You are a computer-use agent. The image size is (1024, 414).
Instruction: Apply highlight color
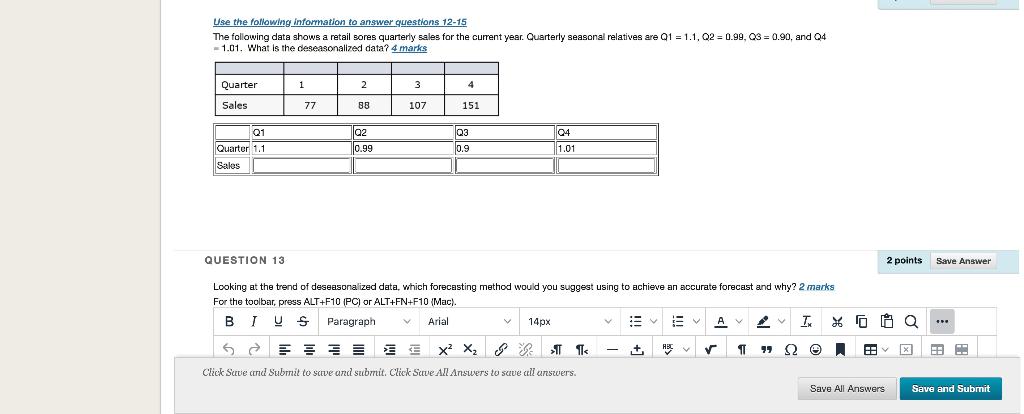pos(763,321)
